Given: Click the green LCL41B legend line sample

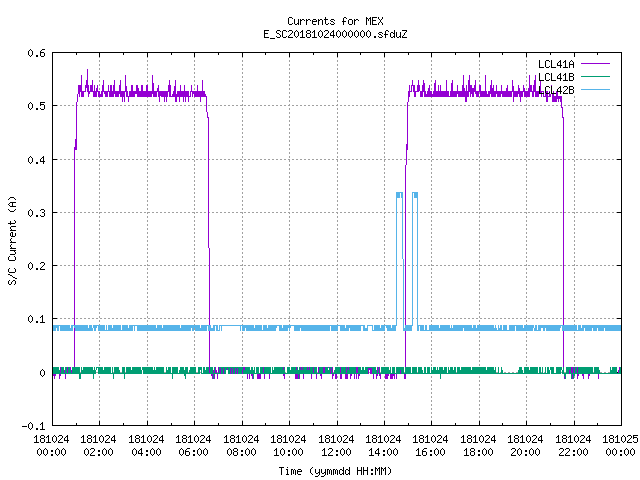Looking at the screenshot, I should [x=595, y=77].
